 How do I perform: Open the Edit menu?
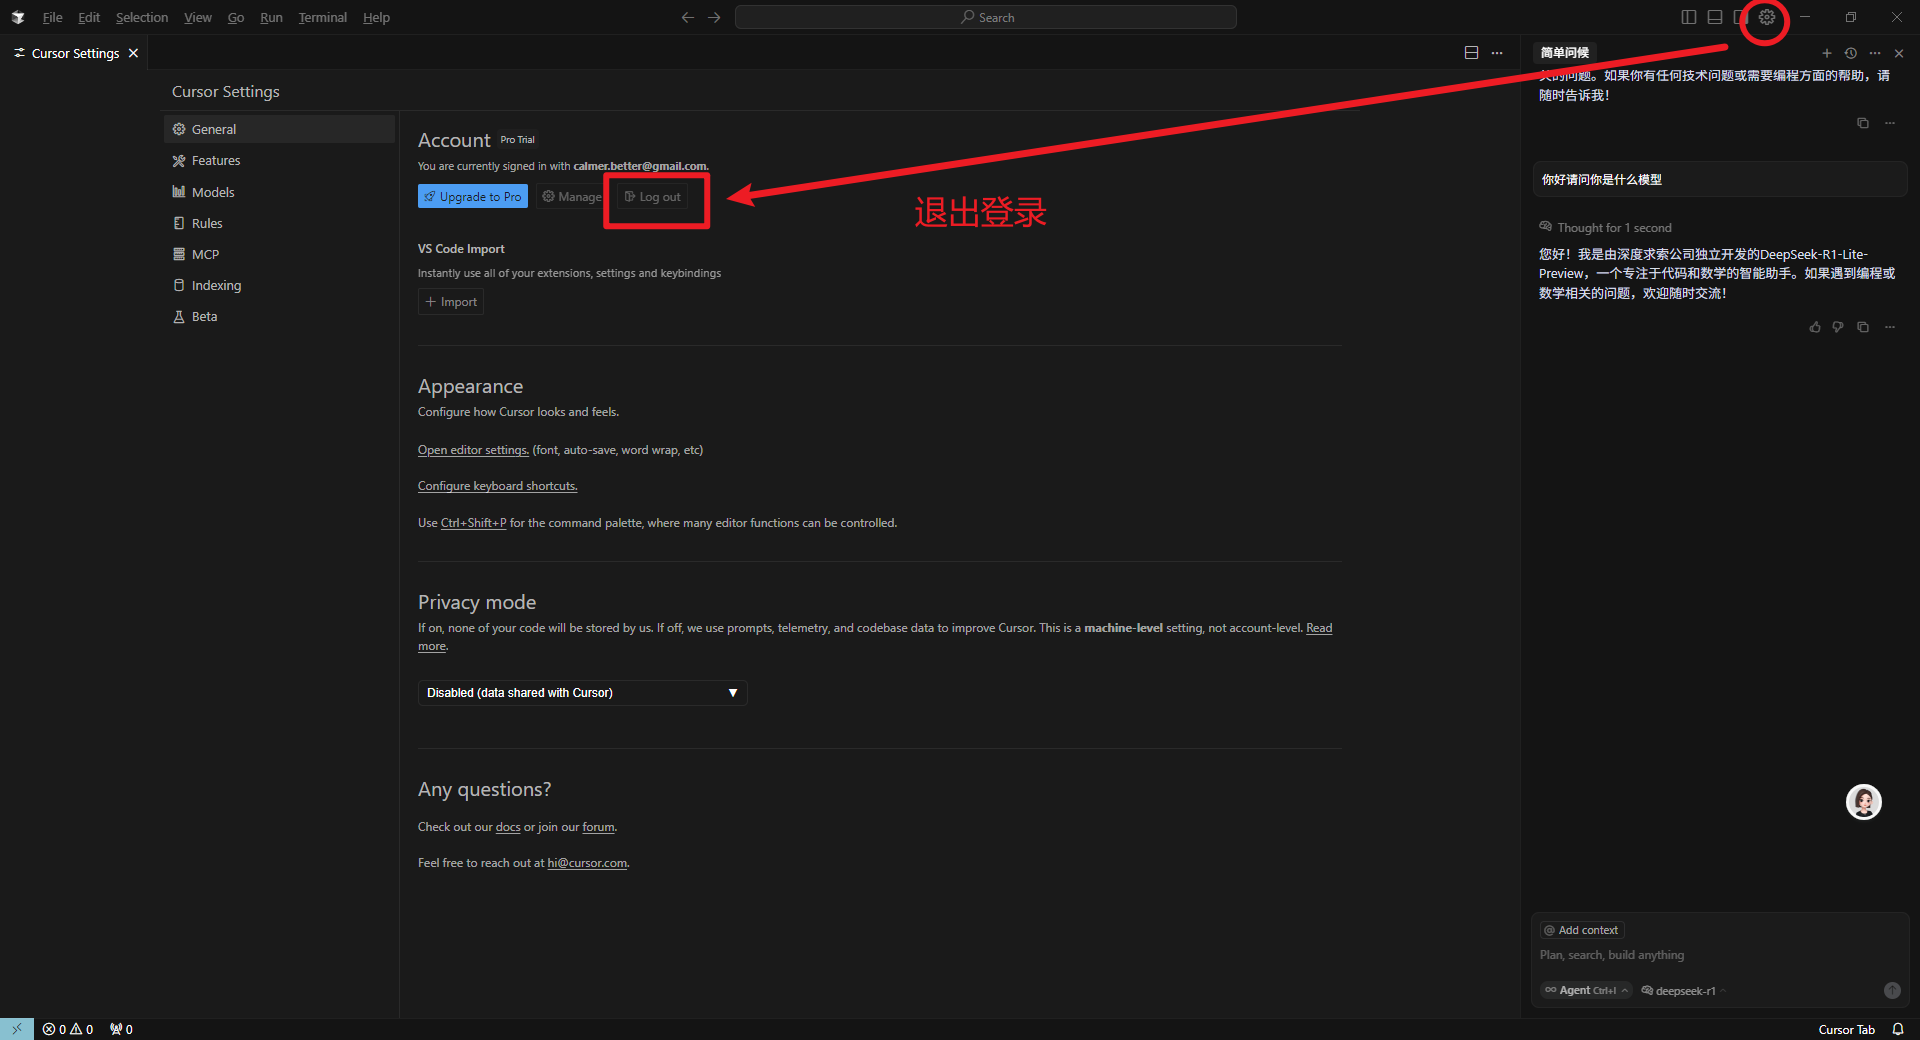coord(89,17)
